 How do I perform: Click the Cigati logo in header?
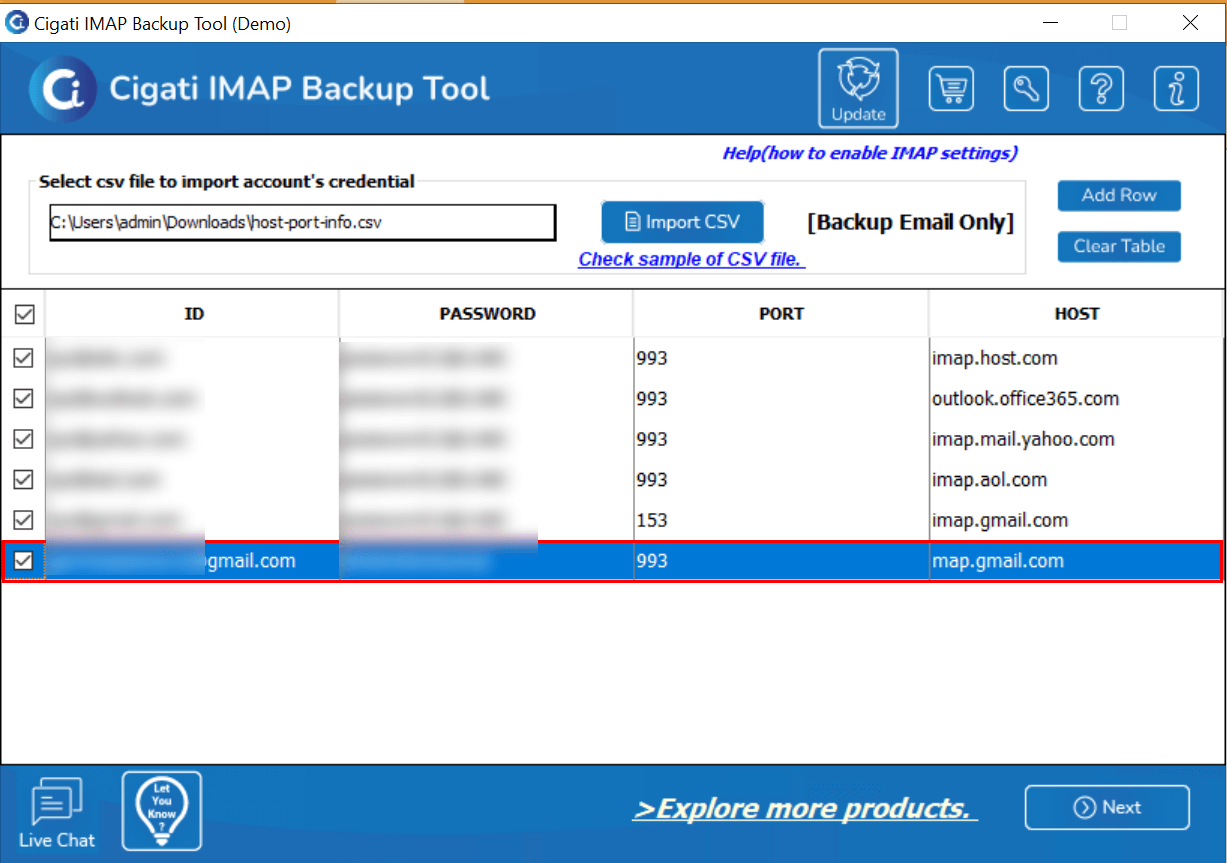tap(63, 89)
